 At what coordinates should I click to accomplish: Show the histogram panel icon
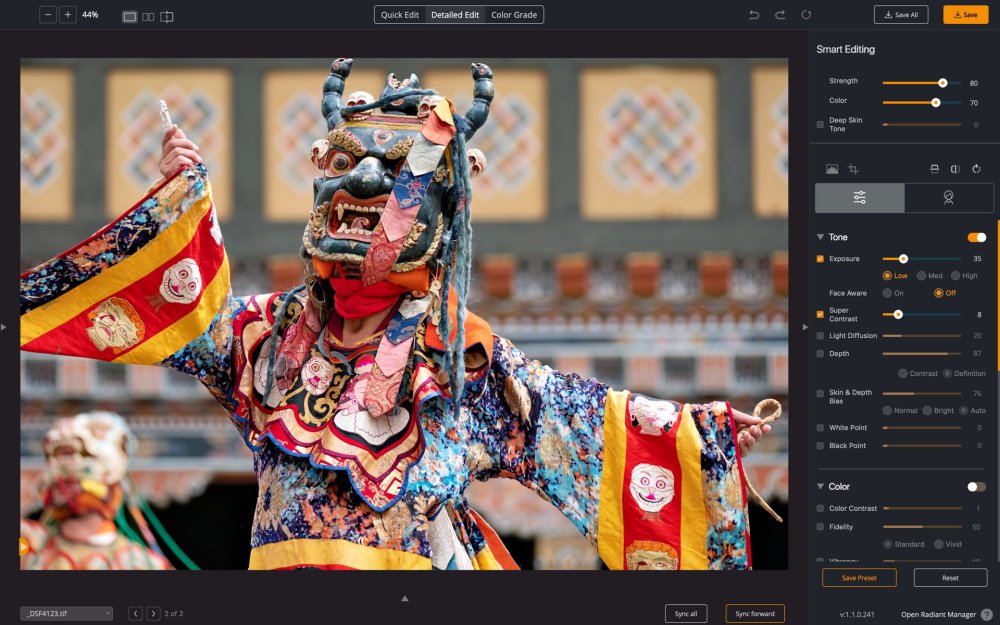tap(832, 169)
